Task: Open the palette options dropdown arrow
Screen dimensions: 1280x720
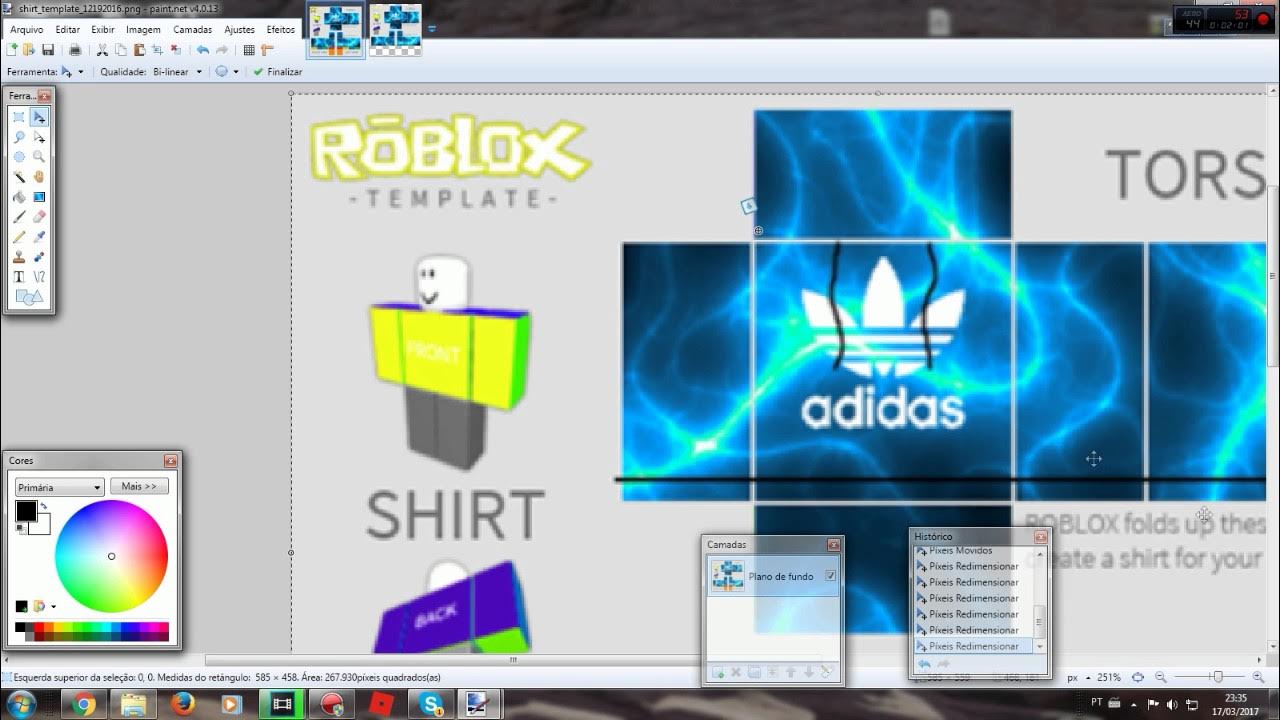Action: [53, 606]
